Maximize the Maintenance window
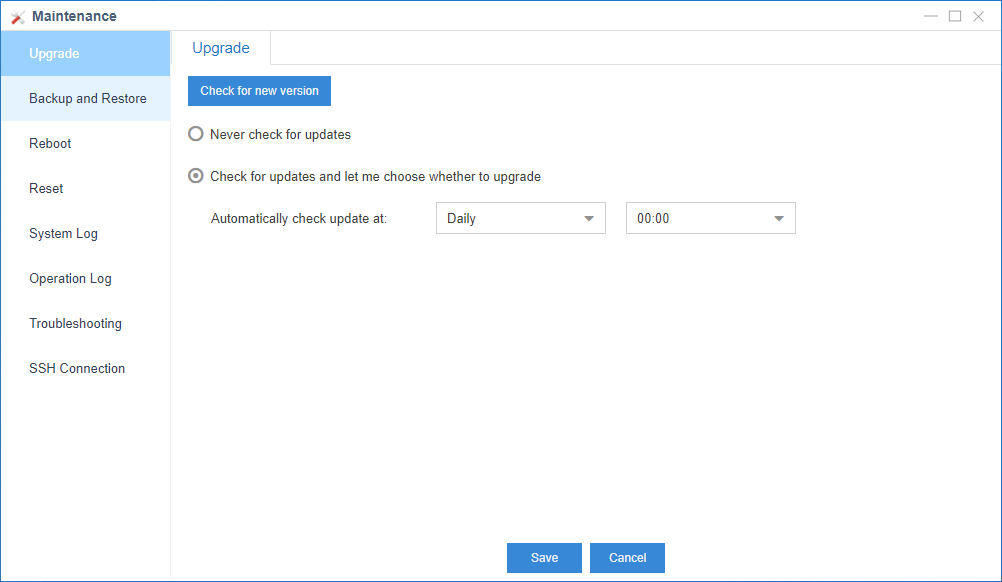Screen dimensions: 1002x582 point(955,16)
